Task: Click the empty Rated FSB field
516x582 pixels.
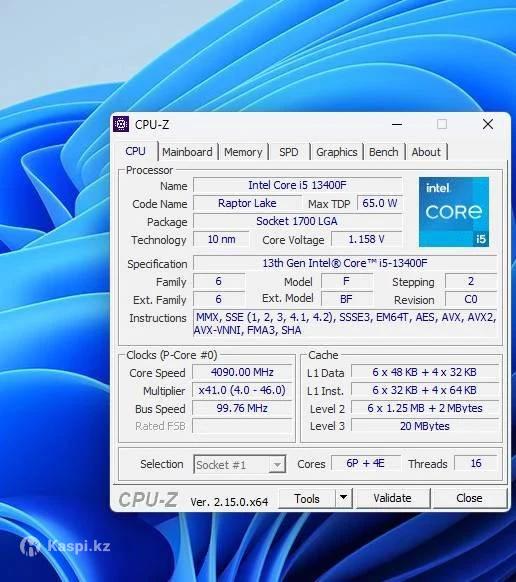Action: pos(242,426)
